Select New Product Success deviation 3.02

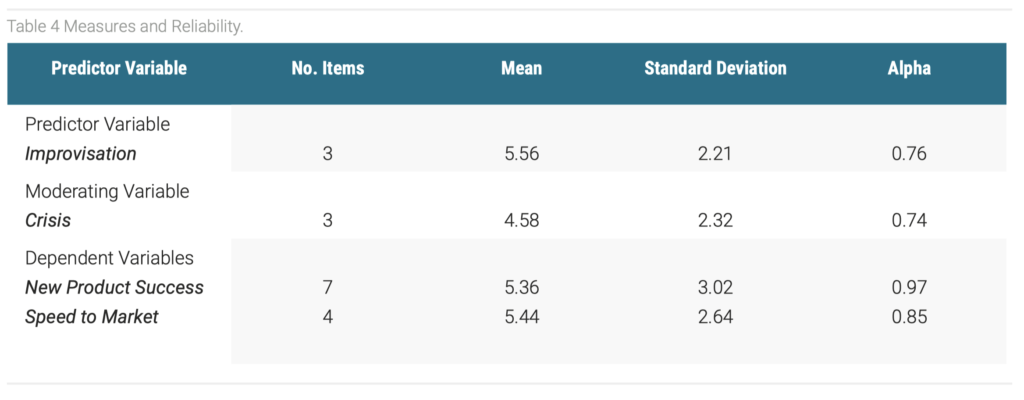[x=715, y=288]
